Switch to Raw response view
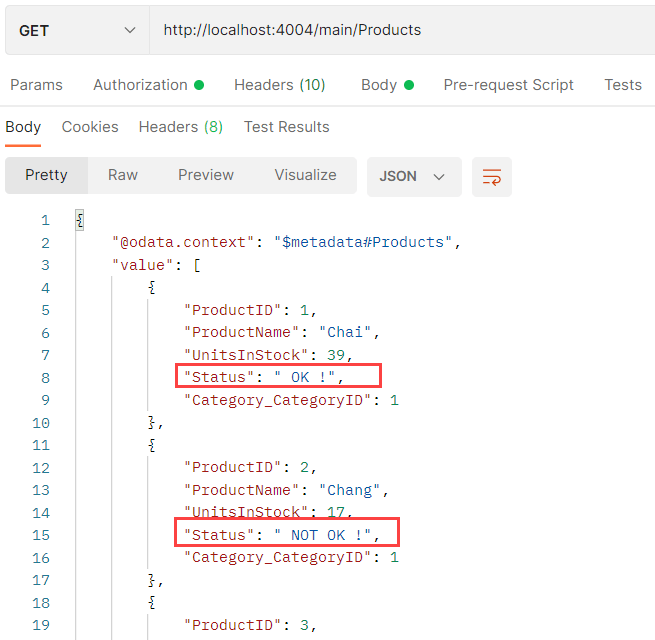The image size is (655, 640). click(123, 175)
